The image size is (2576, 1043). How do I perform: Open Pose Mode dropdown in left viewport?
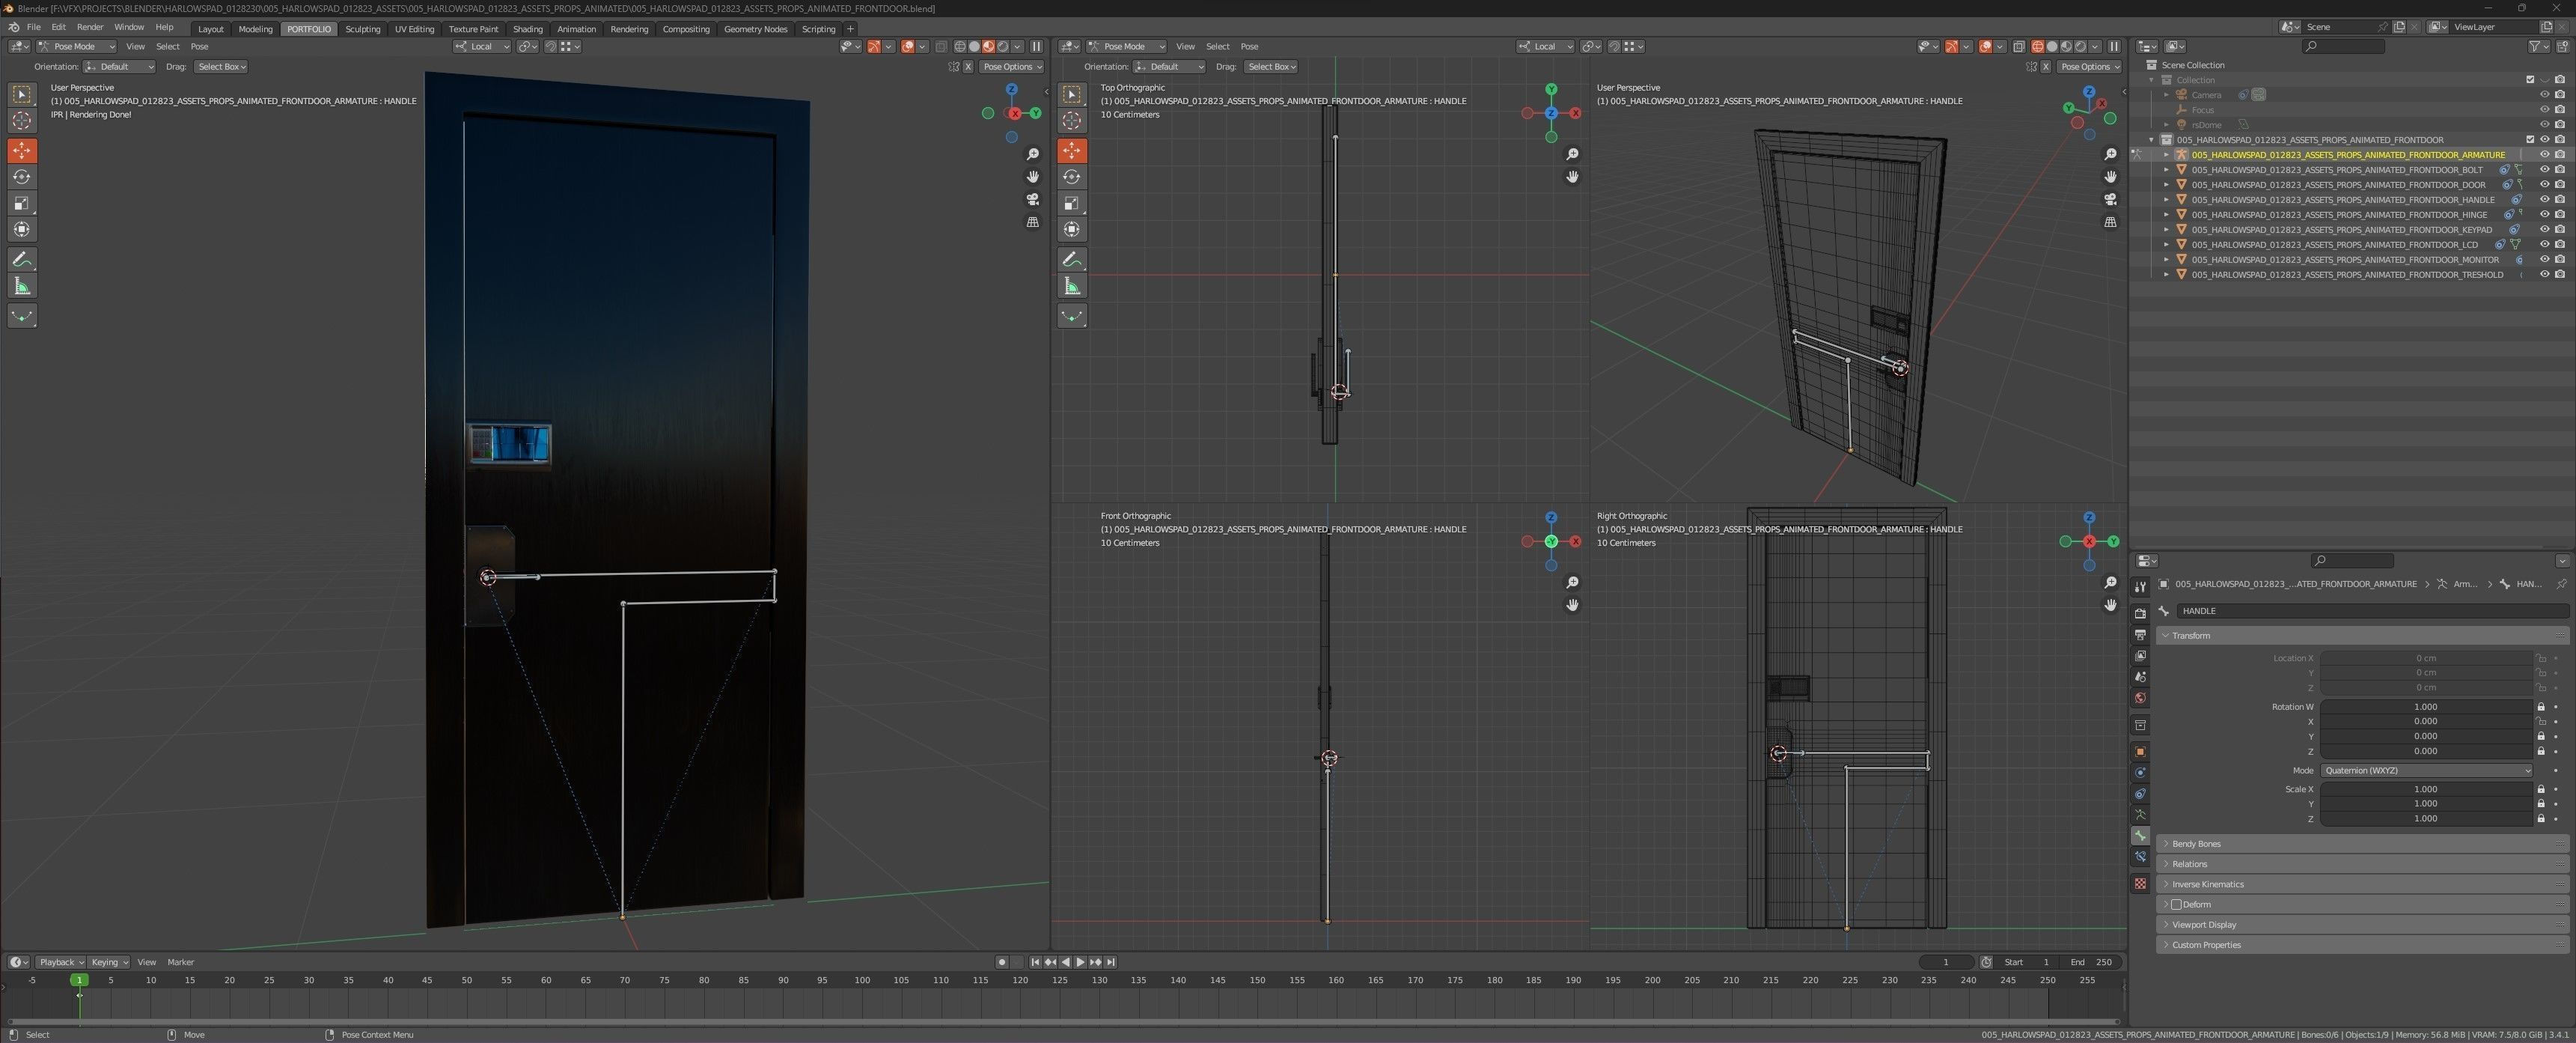tap(77, 46)
